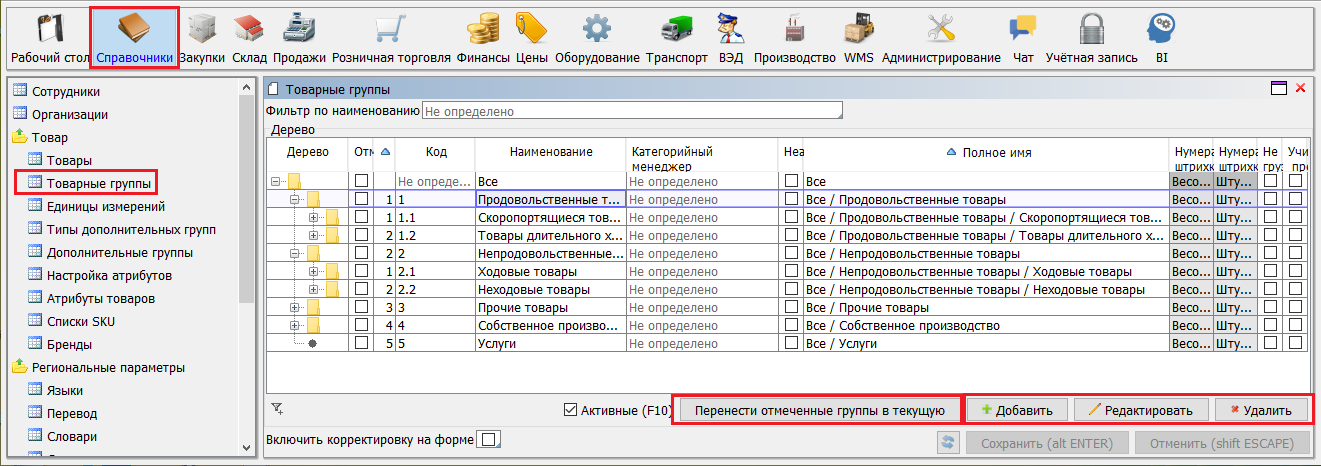Screen dimensions: 1321x466
Task: Open Единицы измерений in the sidebar
Action: pos(105,206)
